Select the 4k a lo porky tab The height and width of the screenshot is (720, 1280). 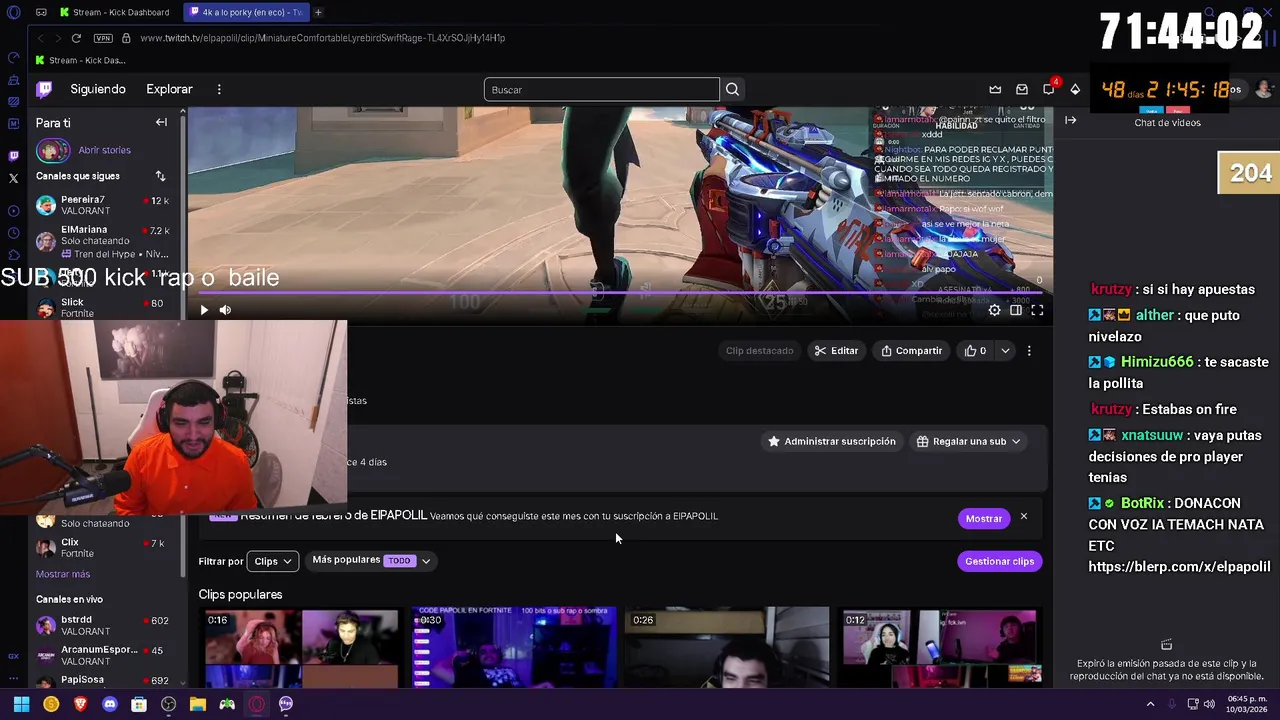click(x=246, y=12)
